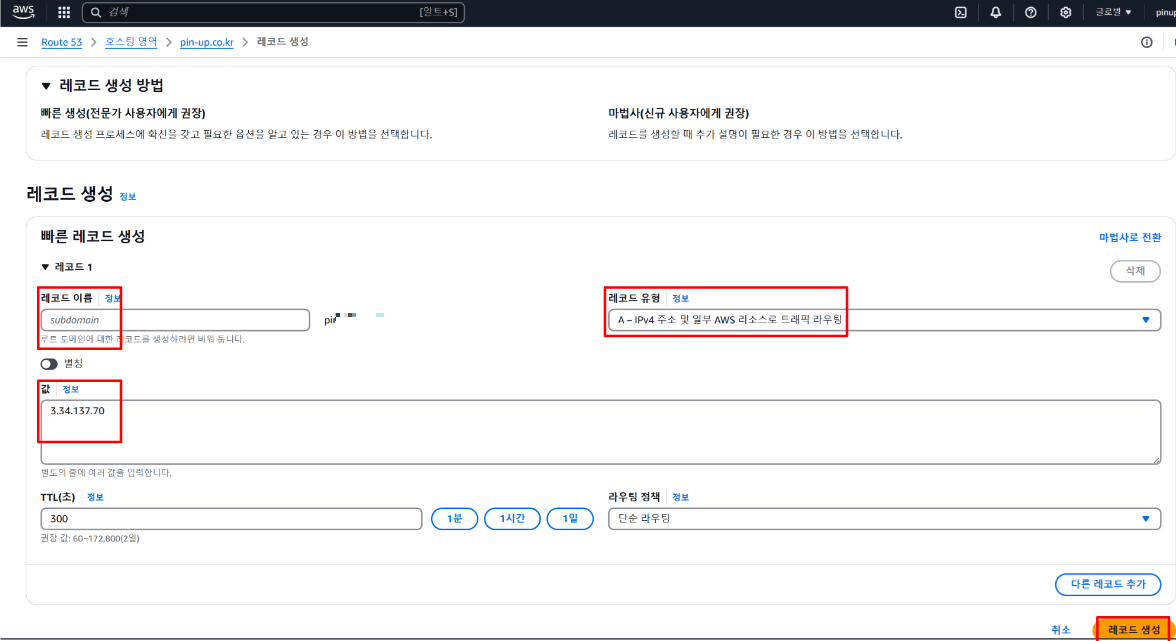Viewport: 1176px width, 641px height.
Task: Click the value textarea with 3.34.137.70
Action: coord(601,432)
